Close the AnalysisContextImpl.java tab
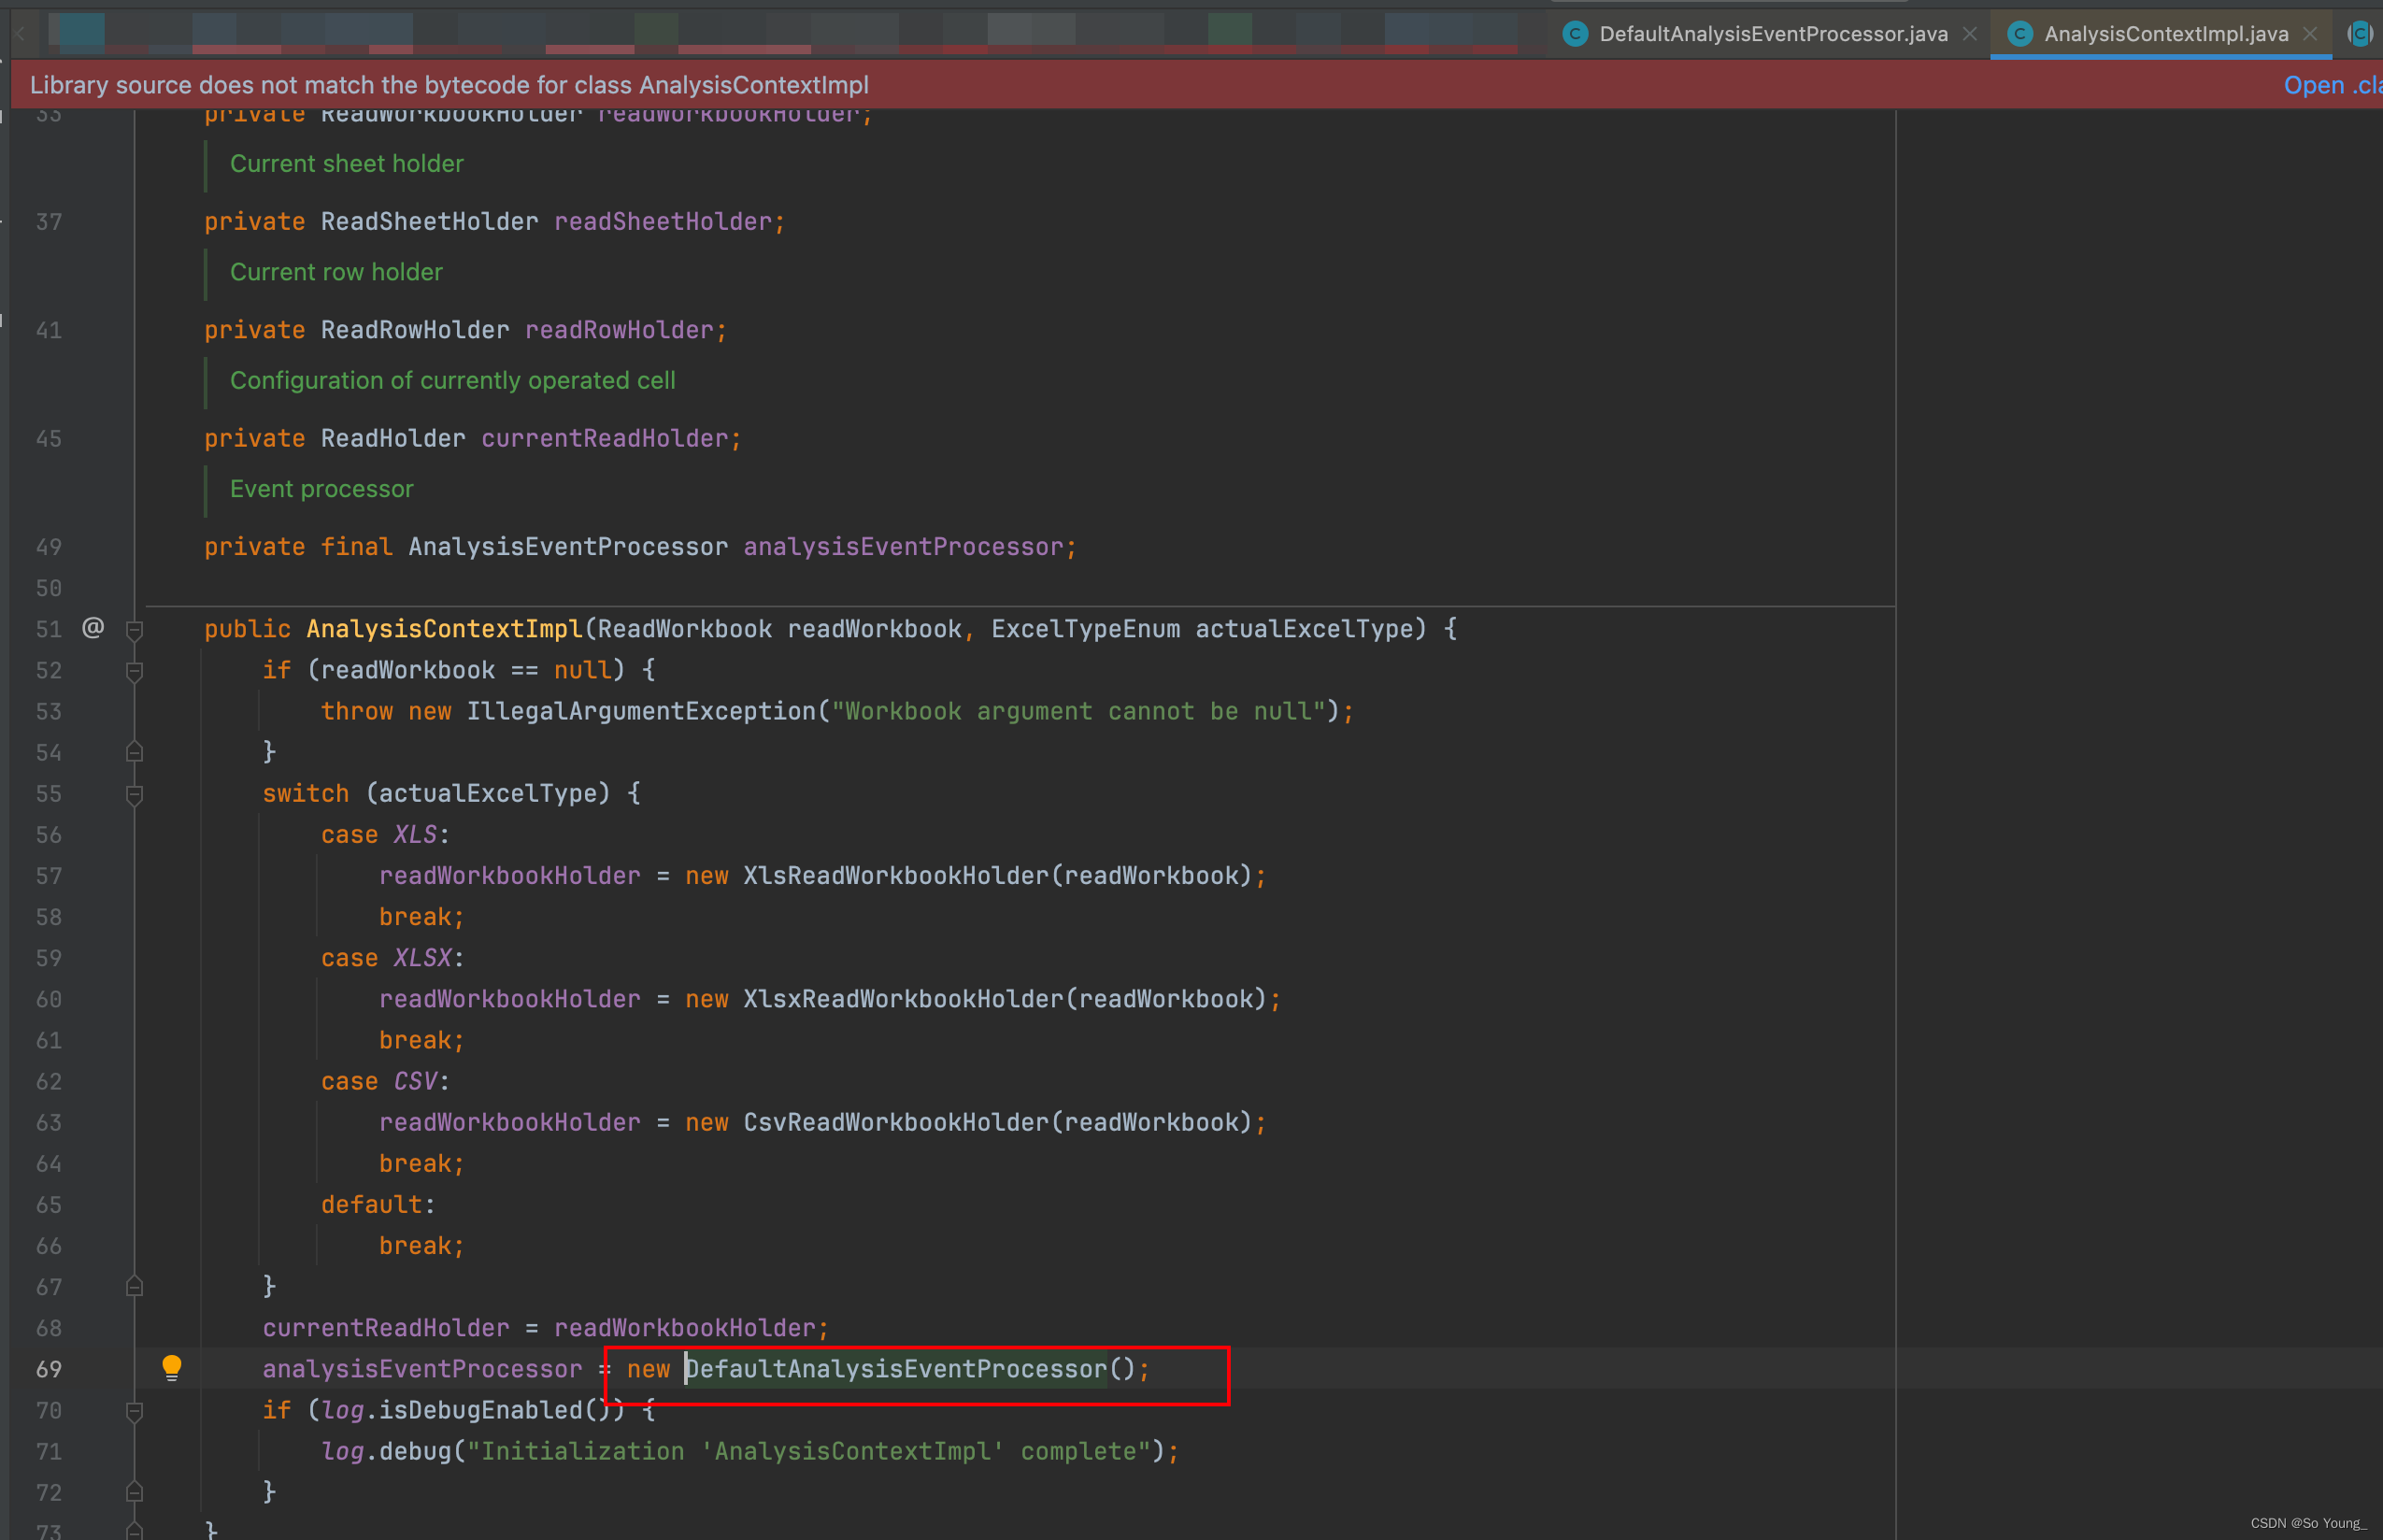Screen dimensions: 2383x1540 click(2311, 34)
